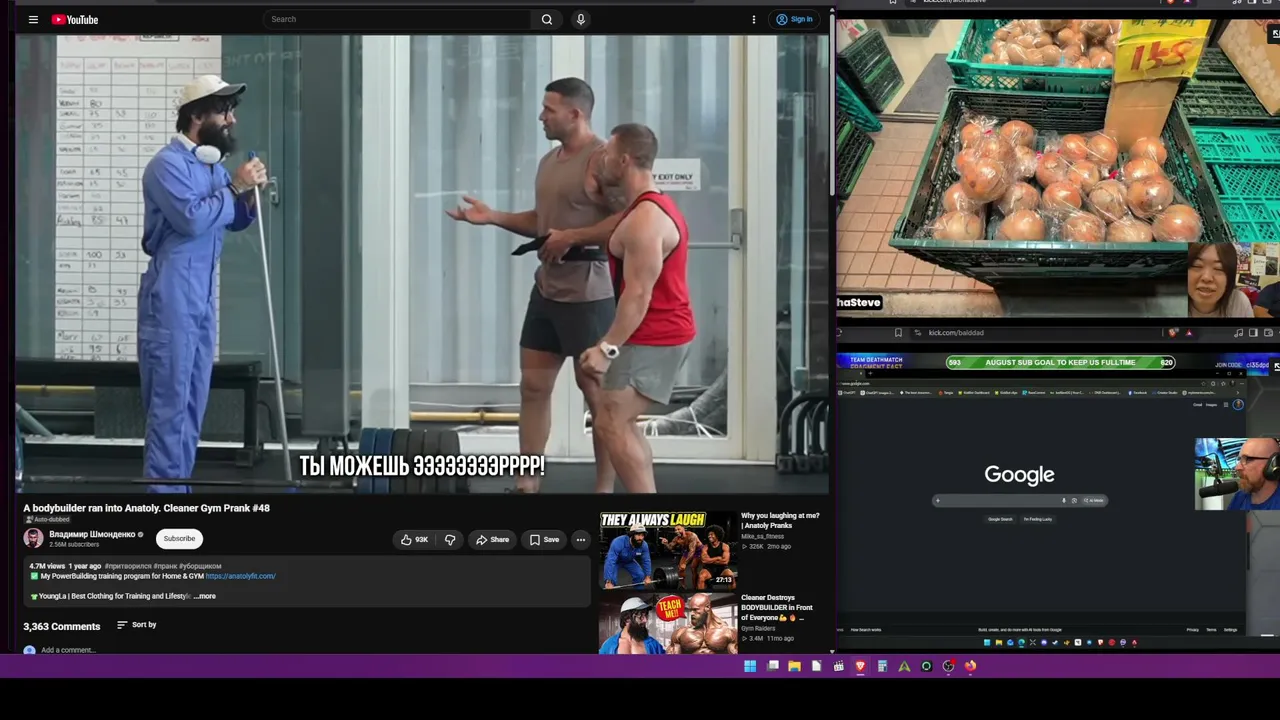Screen dimensions: 1280x720
Task: Click the August sub goal progress bar
Action: pyautogui.click(x=1060, y=362)
